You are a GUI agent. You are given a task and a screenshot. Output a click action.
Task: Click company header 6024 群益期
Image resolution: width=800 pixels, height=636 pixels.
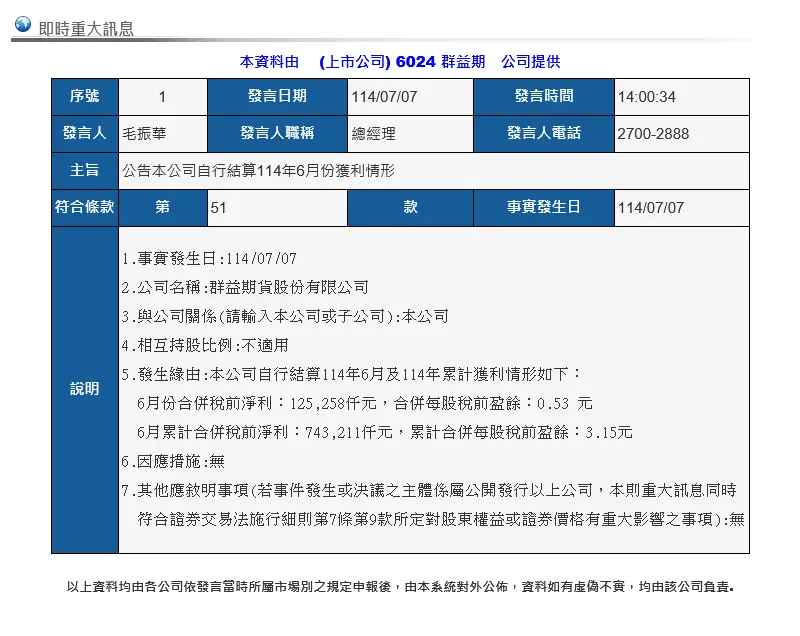click(x=440, y=62)
